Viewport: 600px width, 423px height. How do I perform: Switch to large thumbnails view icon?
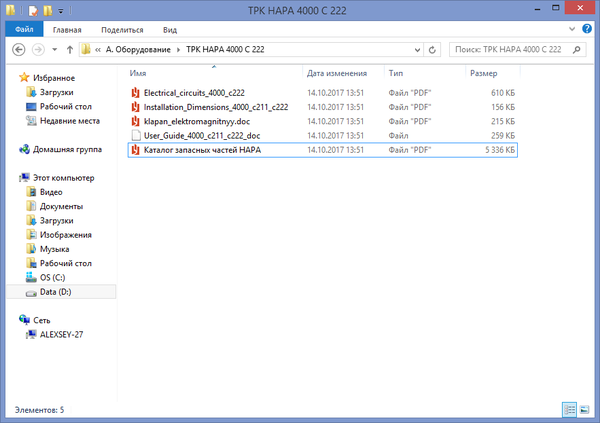point(584,410)
